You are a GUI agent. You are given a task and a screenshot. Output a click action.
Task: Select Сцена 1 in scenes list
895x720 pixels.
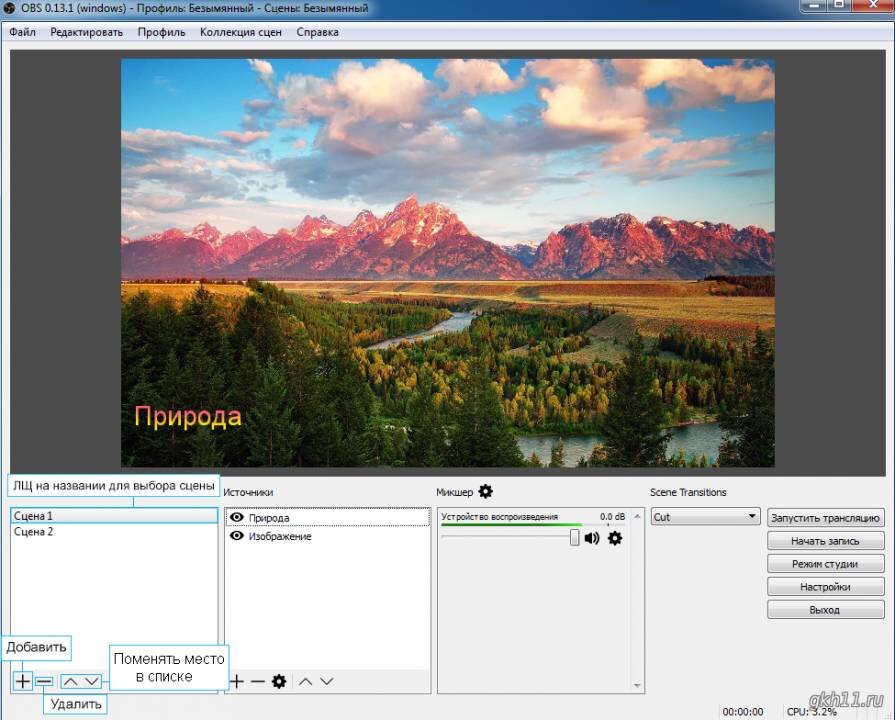[x=114, y=516]
